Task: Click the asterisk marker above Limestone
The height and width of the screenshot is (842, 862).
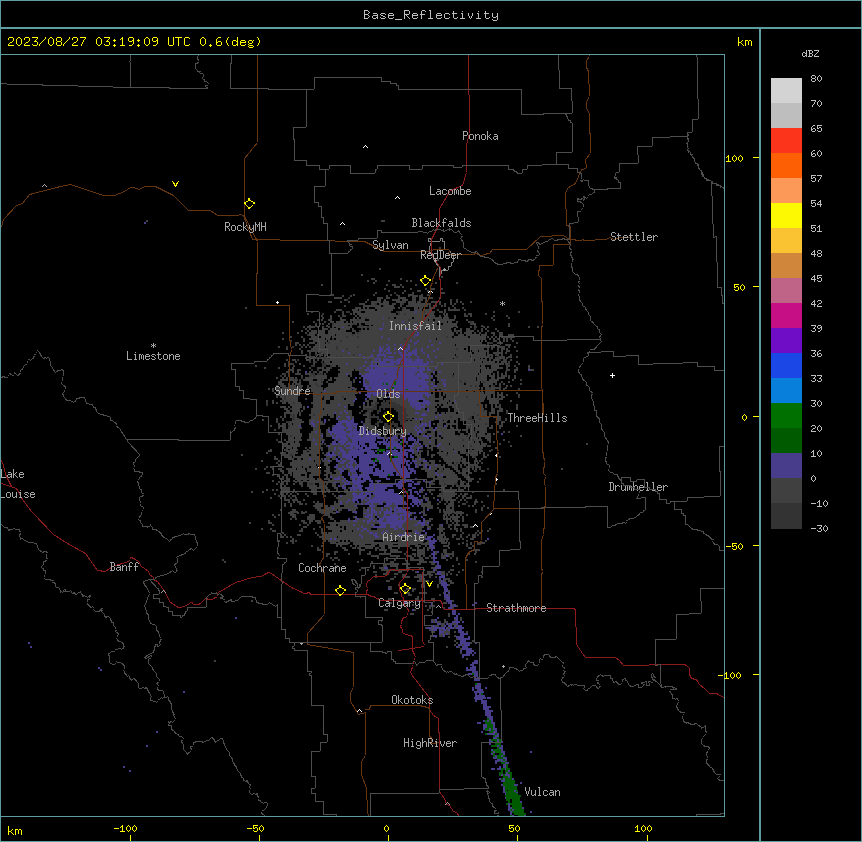Action: click(x=153, y=346)
